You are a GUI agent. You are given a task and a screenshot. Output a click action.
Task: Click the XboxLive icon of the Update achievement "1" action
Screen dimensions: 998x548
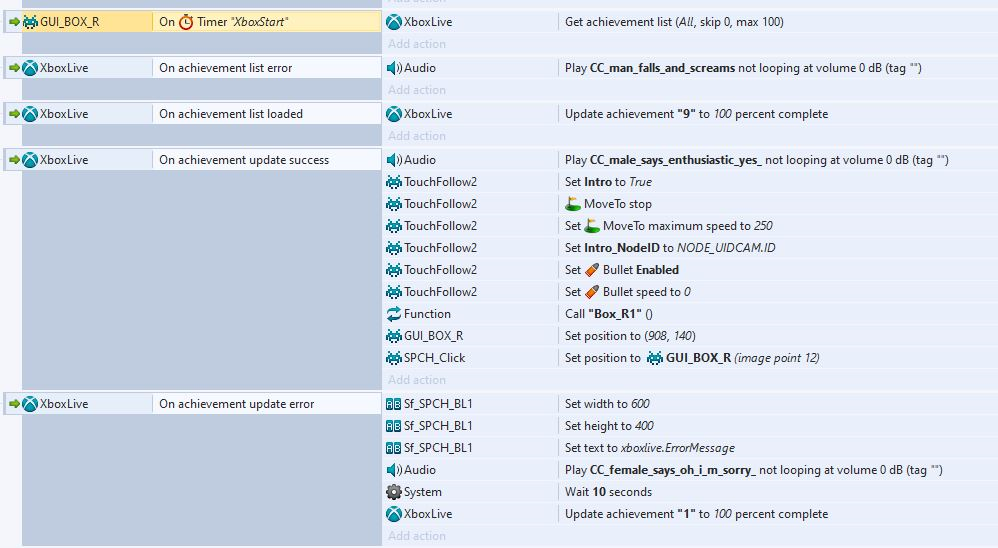[394, 514]
